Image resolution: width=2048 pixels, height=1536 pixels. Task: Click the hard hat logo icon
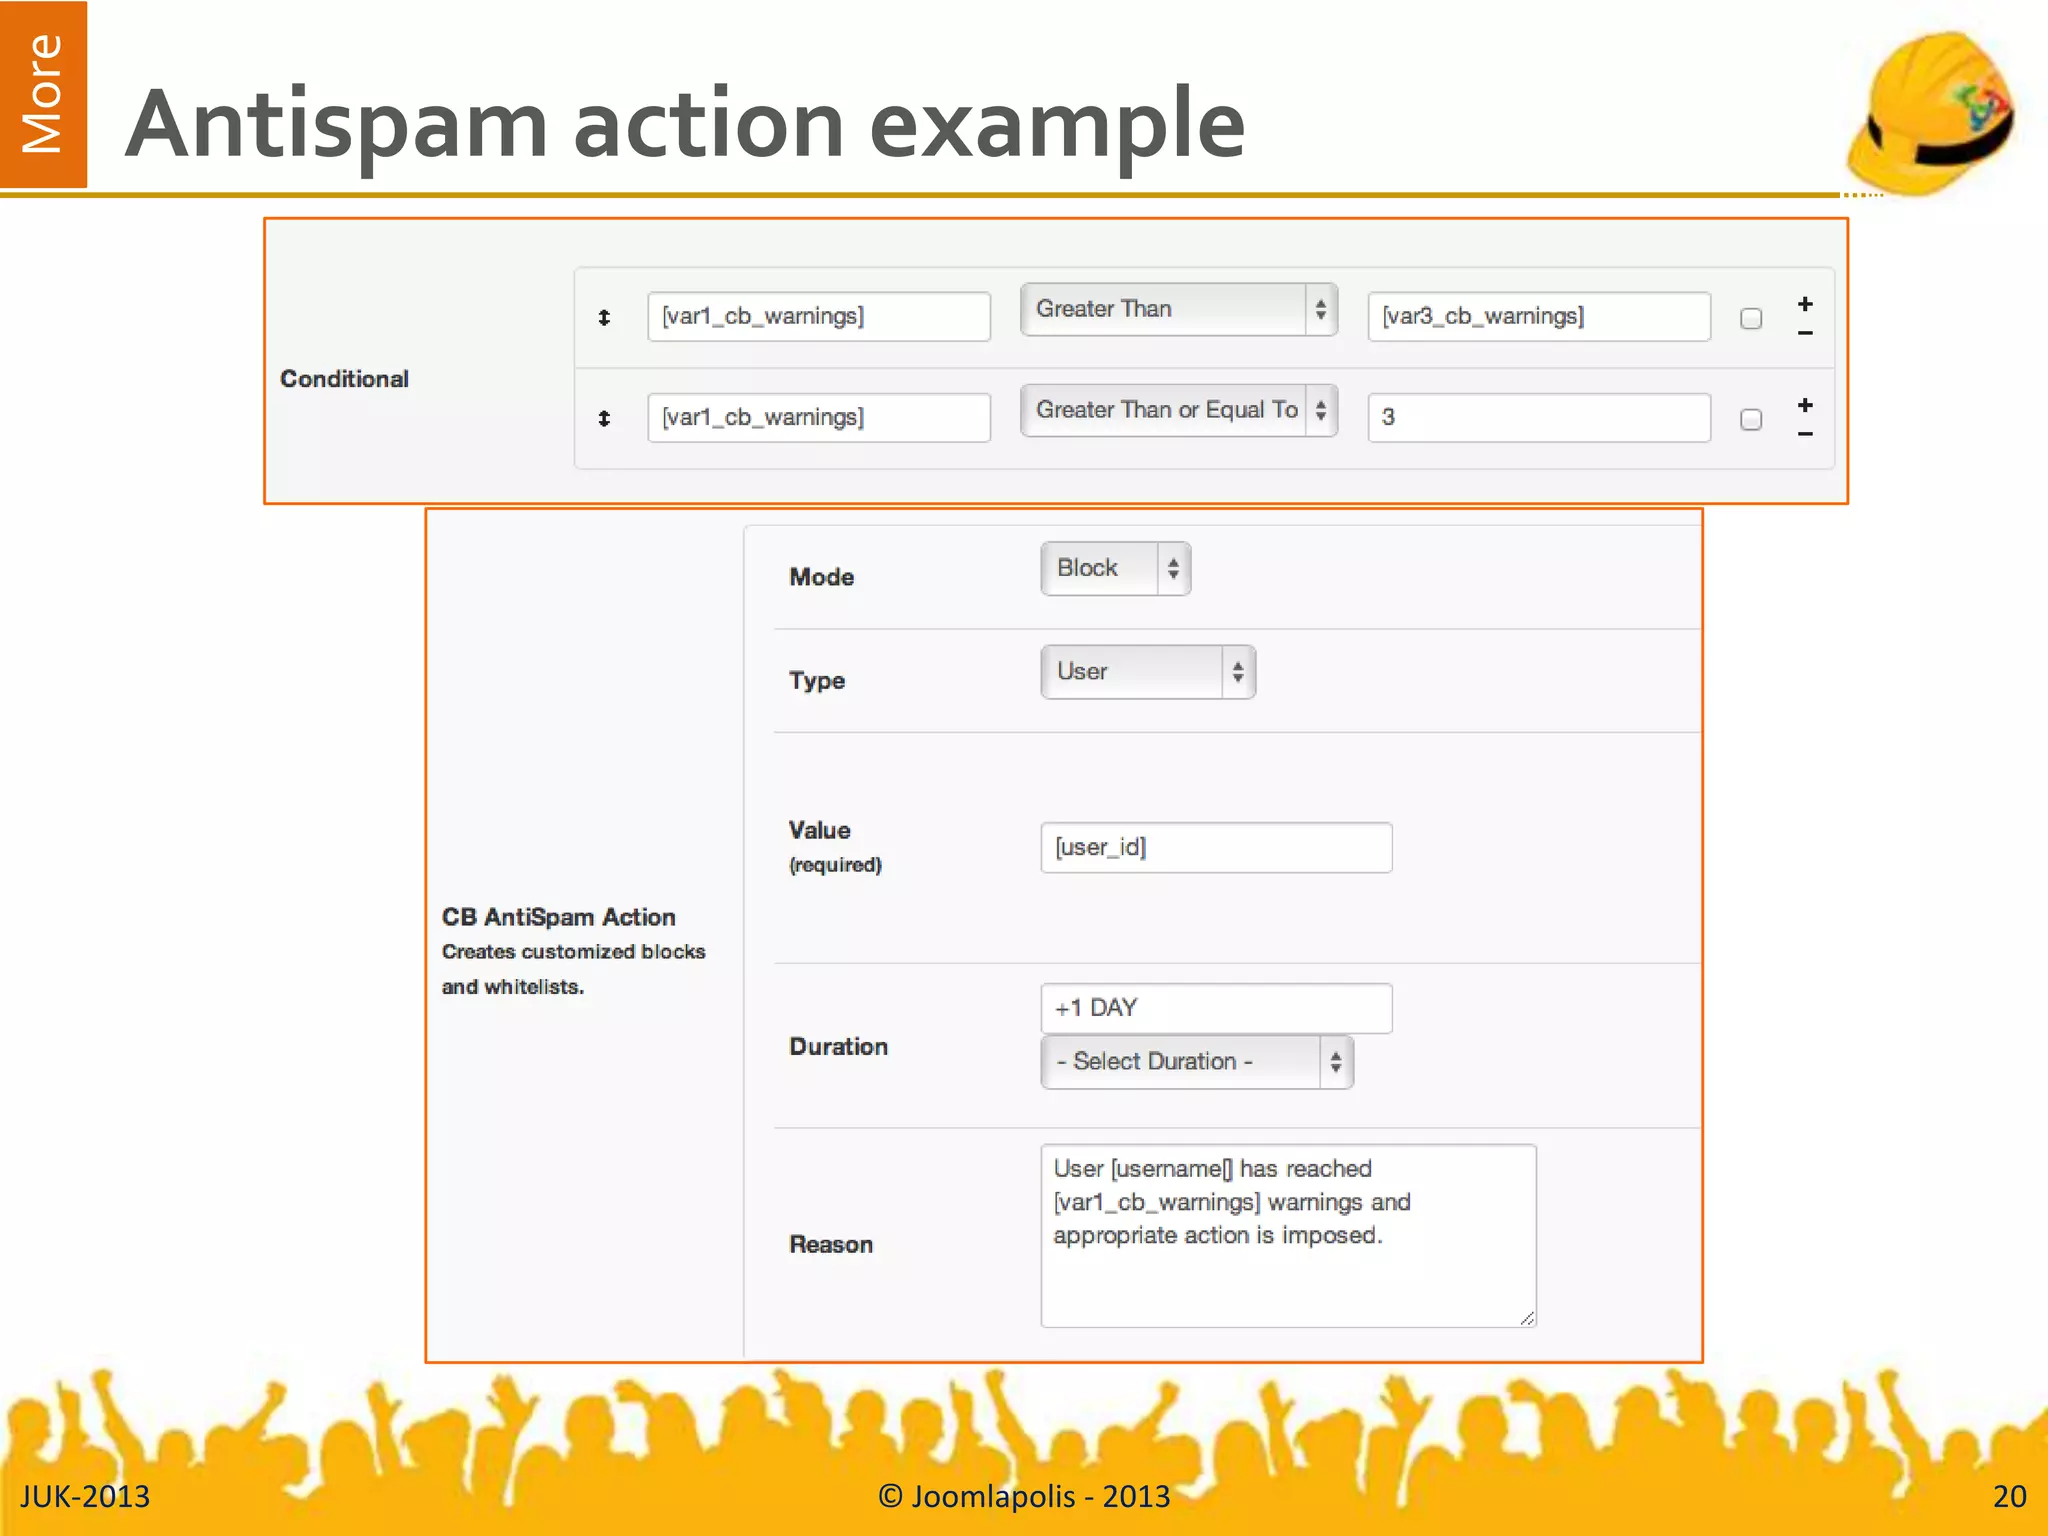pos(1931,112)
